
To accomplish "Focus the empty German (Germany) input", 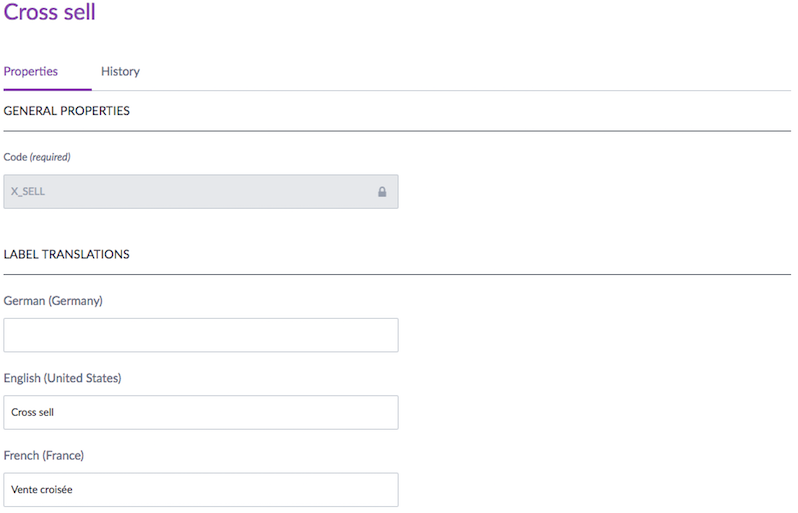I will click(x=201, y=335).
